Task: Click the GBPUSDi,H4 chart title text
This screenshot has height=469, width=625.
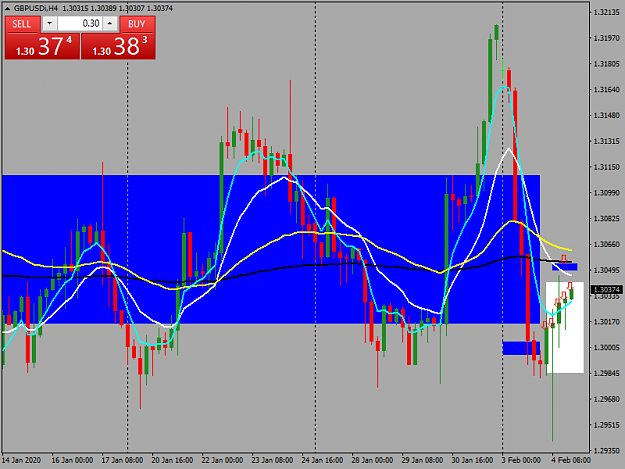Action: [36, 8]
